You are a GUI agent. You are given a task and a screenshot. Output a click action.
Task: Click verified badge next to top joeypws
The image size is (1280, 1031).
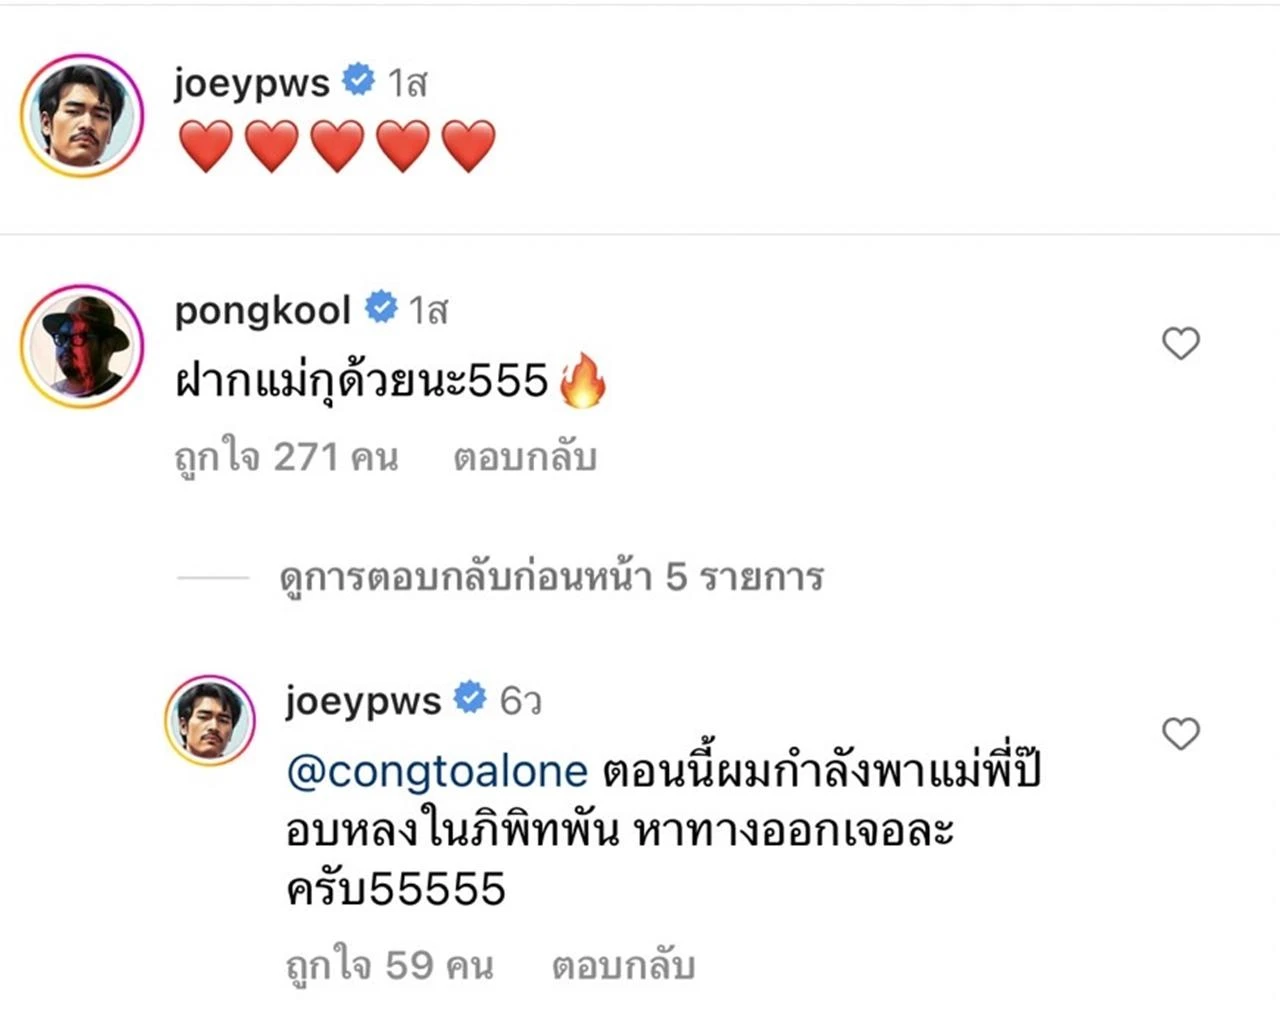pyautogui.click(x=358, y=79)
